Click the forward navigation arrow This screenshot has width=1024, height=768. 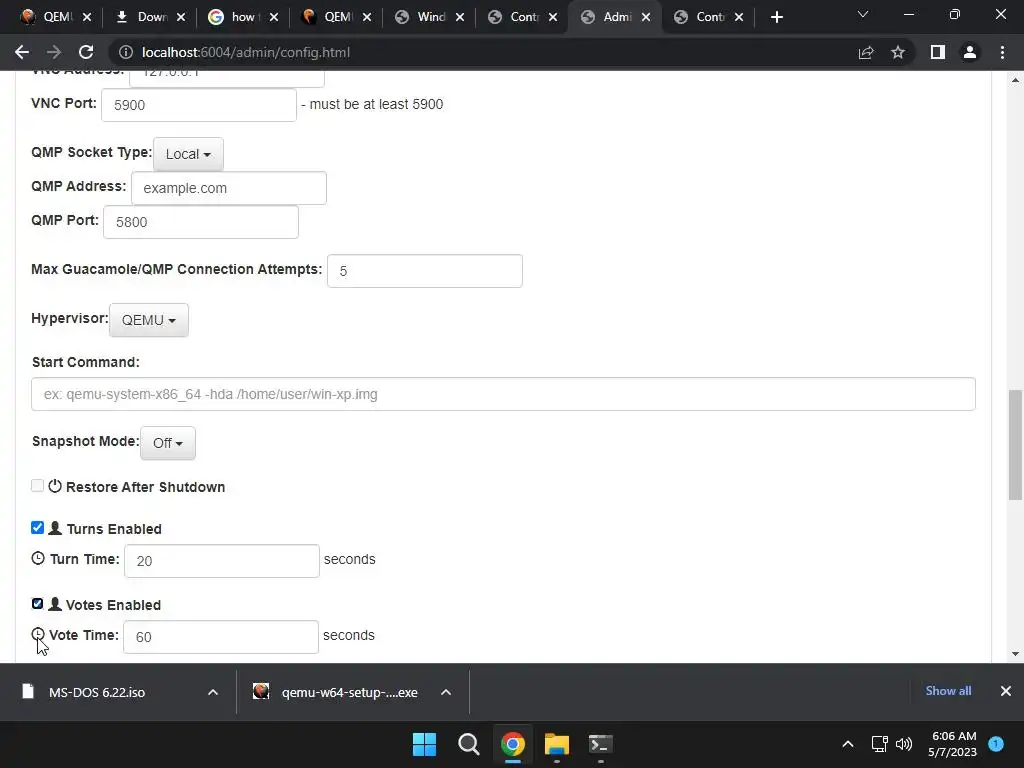pos(54,52)
